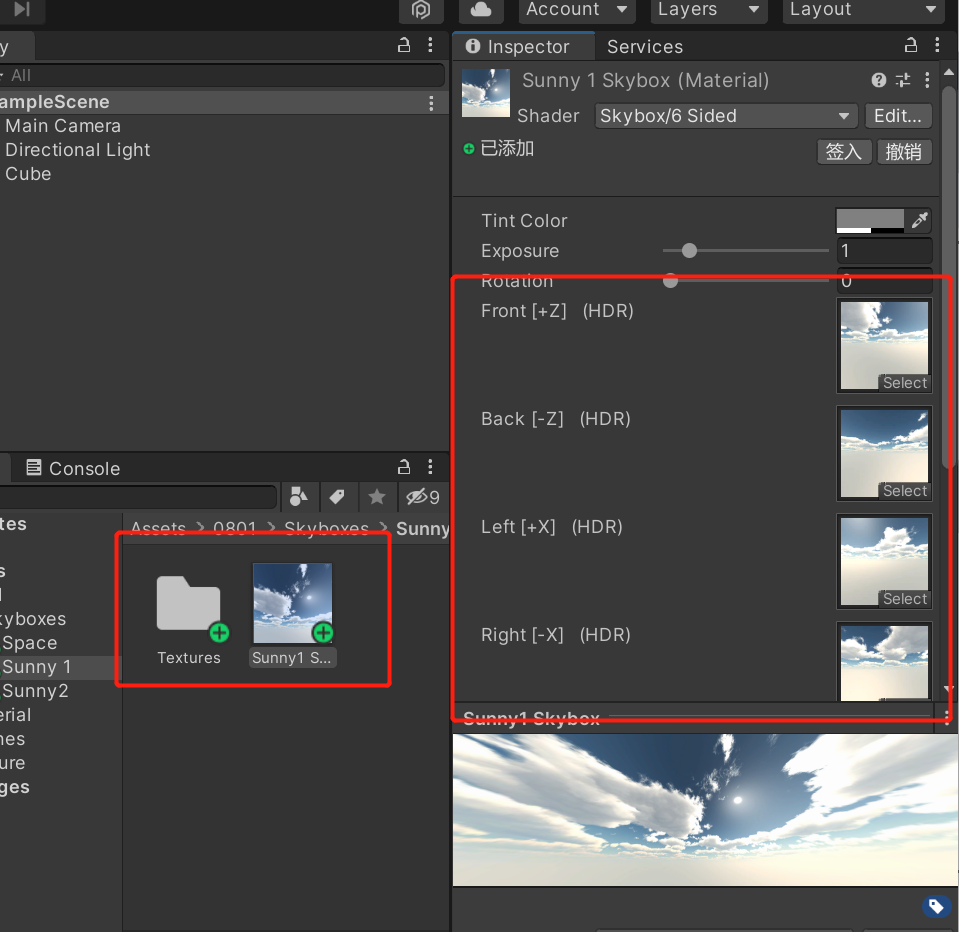Viewport: 959px width, 932px height.
Task: Click the Hierarchy search field
Action: (x=221, y=75)
